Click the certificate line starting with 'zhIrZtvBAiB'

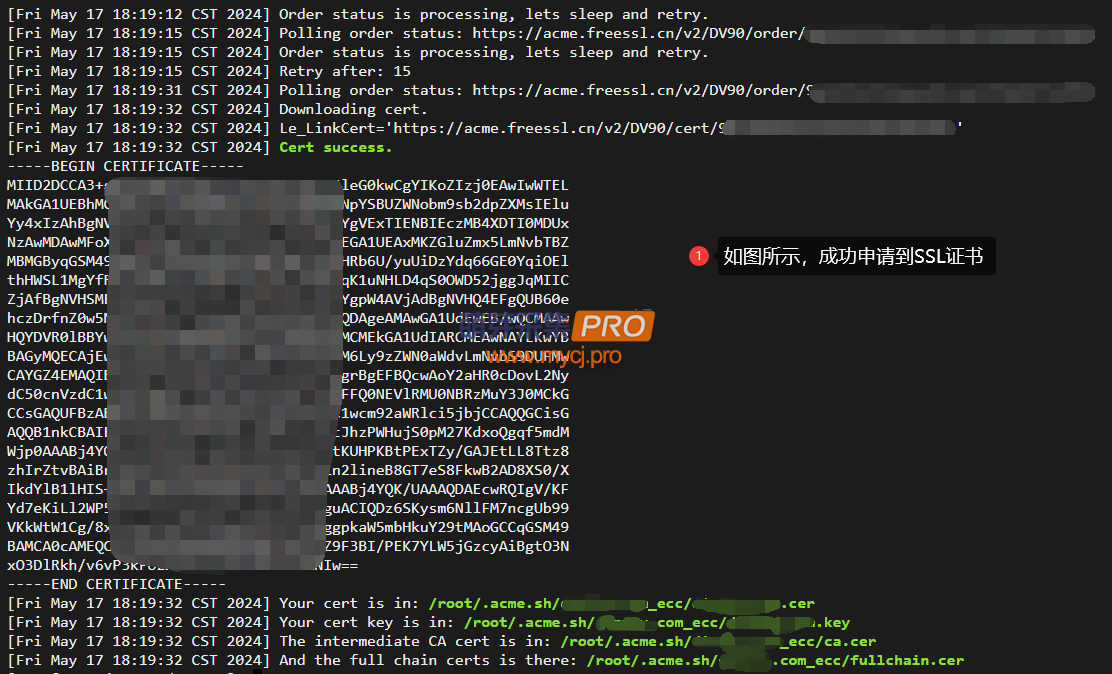coord(288,470)
